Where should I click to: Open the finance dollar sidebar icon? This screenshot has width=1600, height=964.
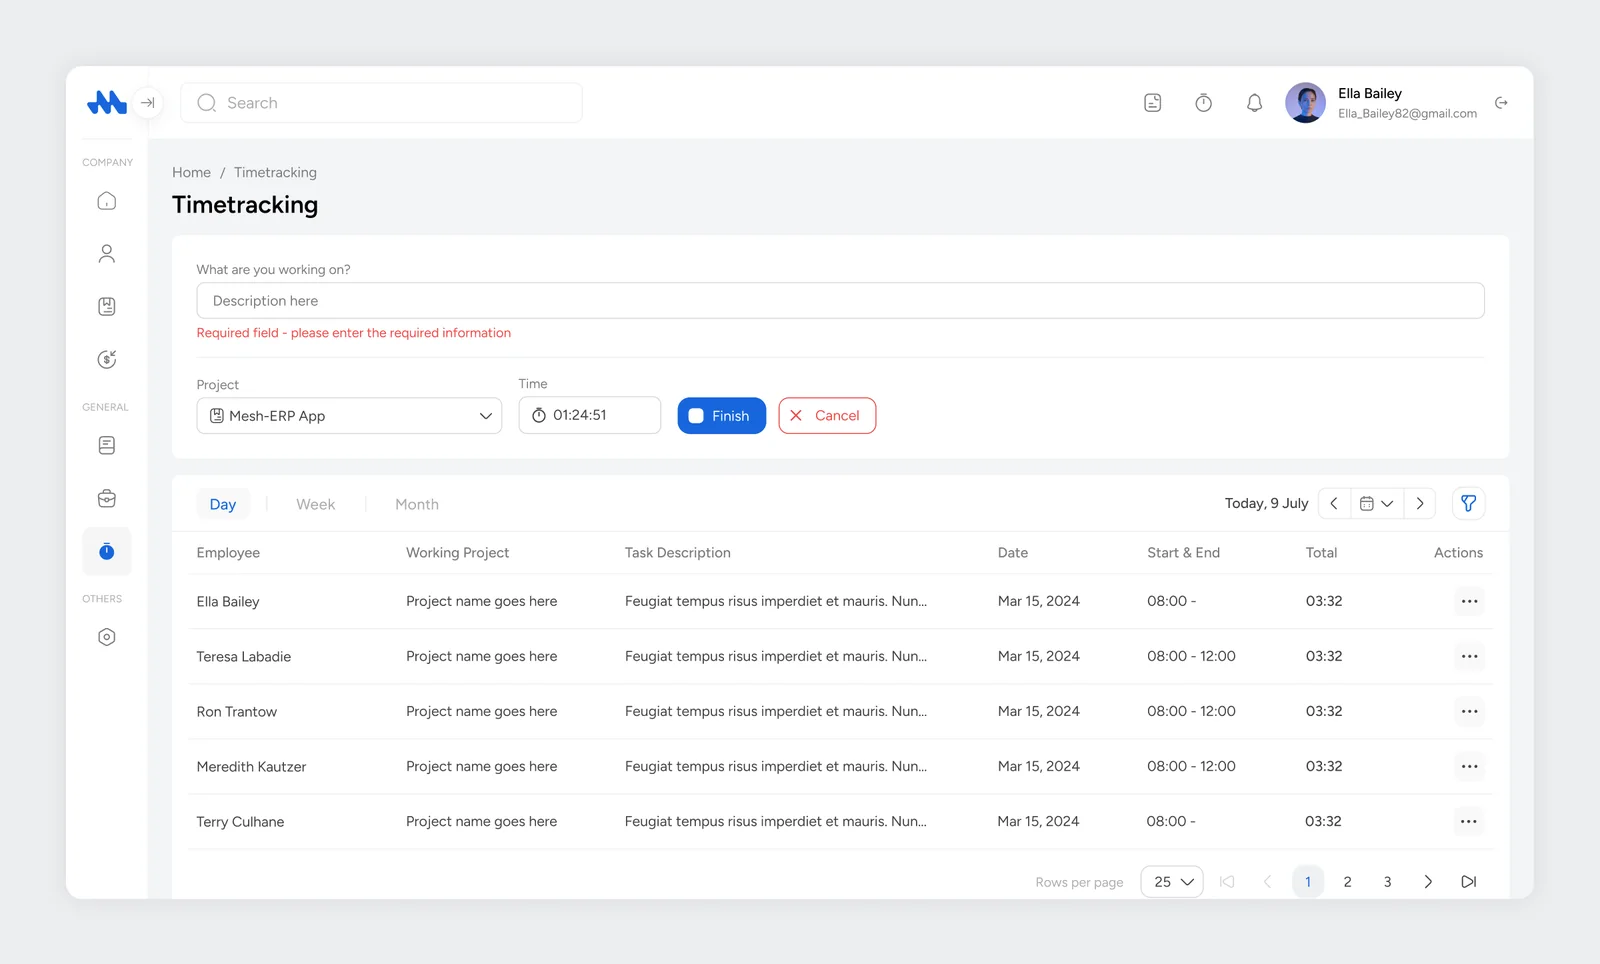(x=107, y=360)
